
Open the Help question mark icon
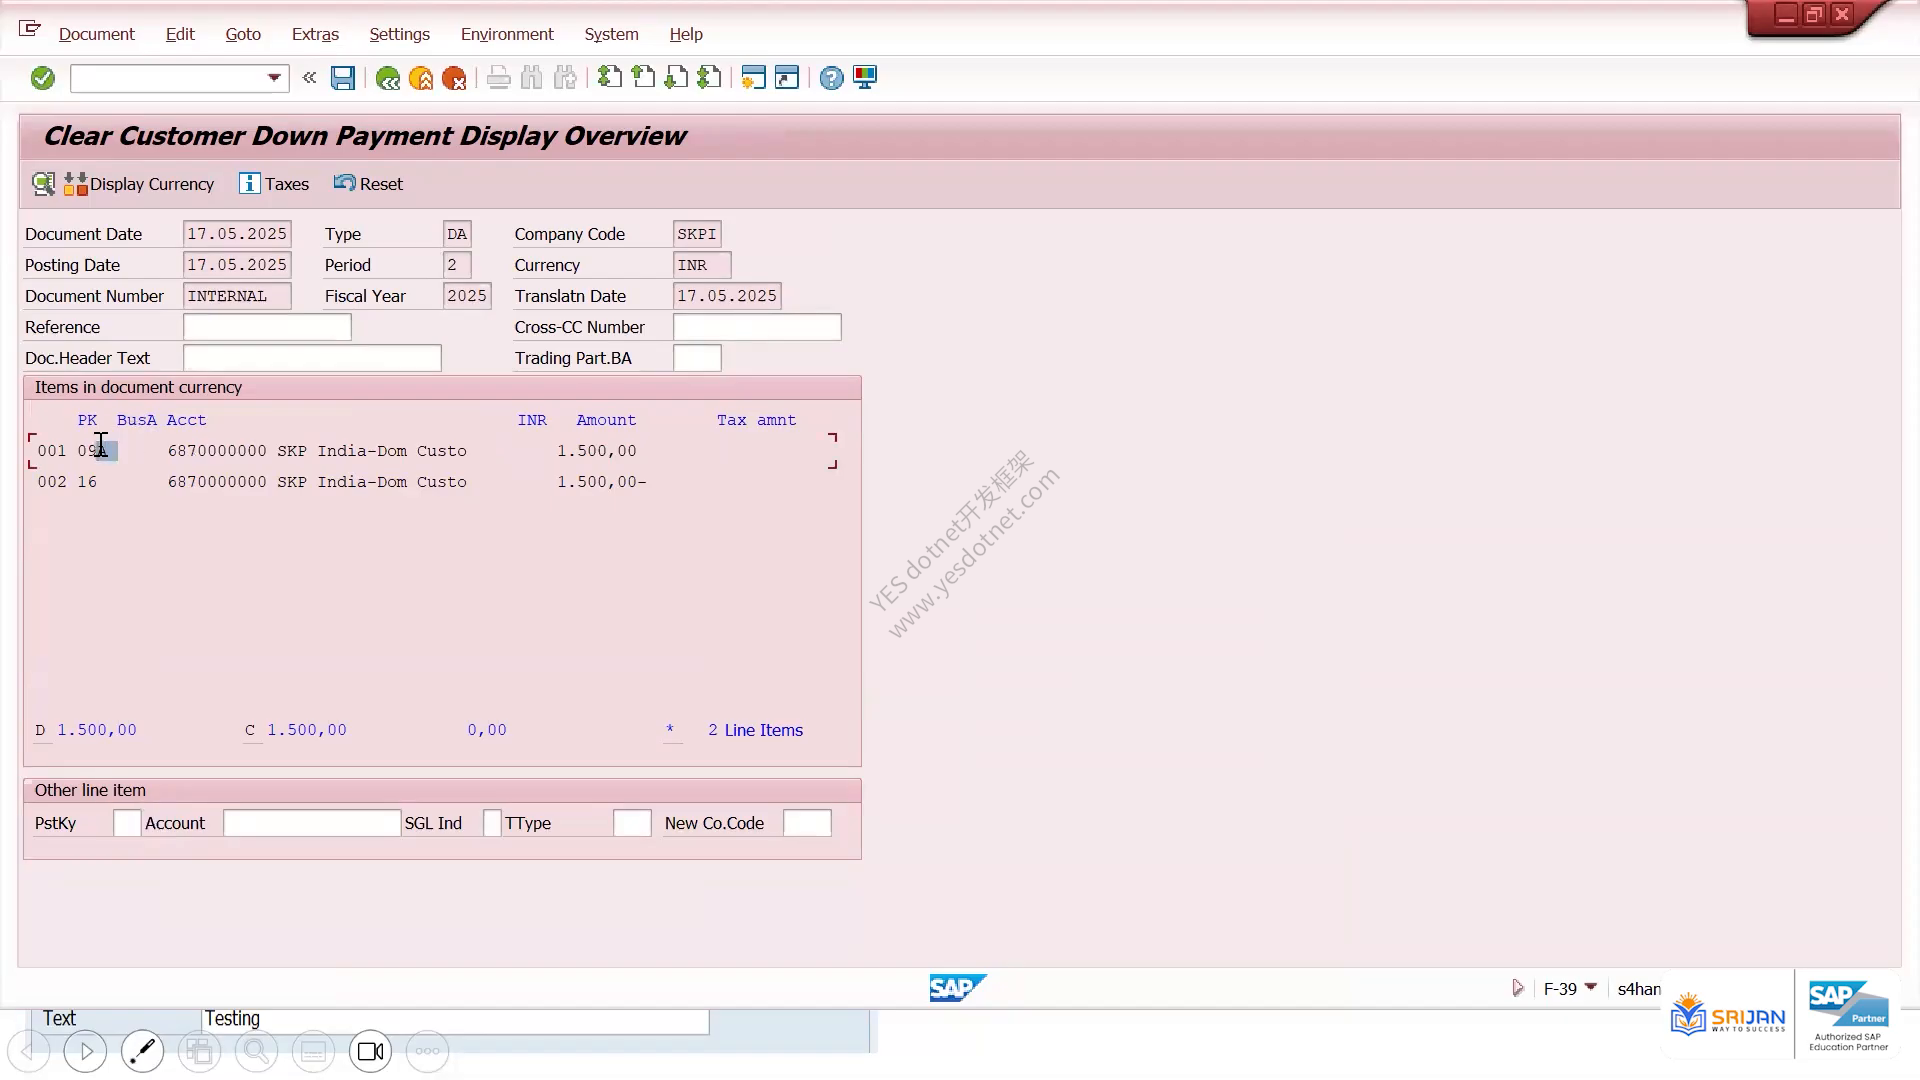pos(831,78)
